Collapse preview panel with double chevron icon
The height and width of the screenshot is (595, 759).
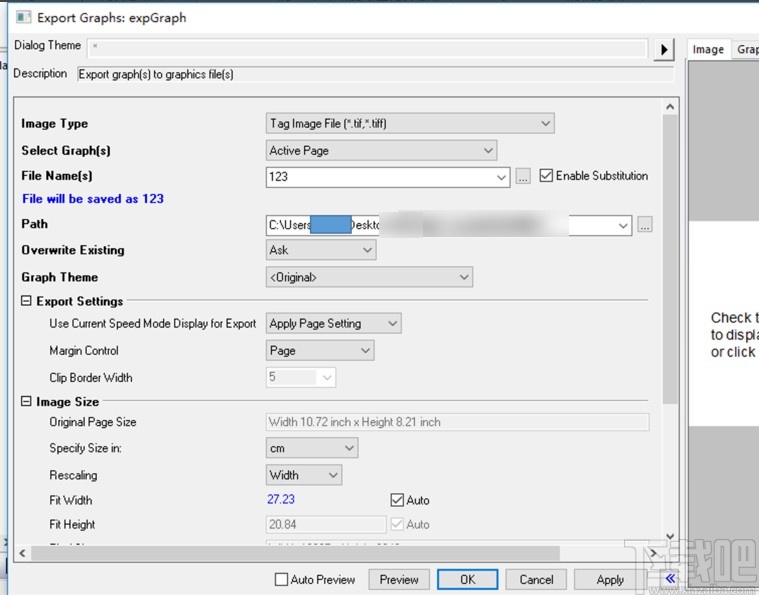(670, 579)
